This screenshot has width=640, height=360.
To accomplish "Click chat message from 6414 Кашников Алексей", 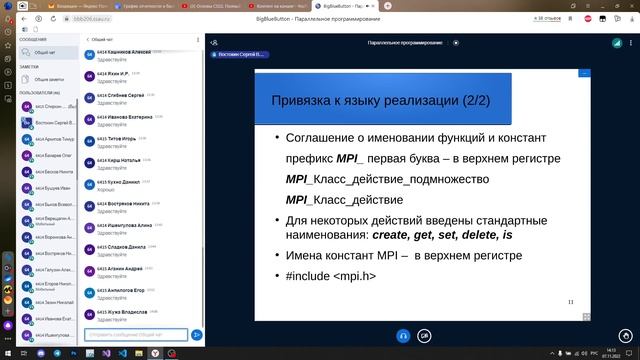I will 142,56.
